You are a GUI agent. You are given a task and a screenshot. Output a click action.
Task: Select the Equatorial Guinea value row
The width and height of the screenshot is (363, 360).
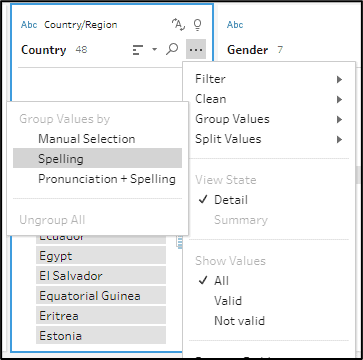(101, 296)
